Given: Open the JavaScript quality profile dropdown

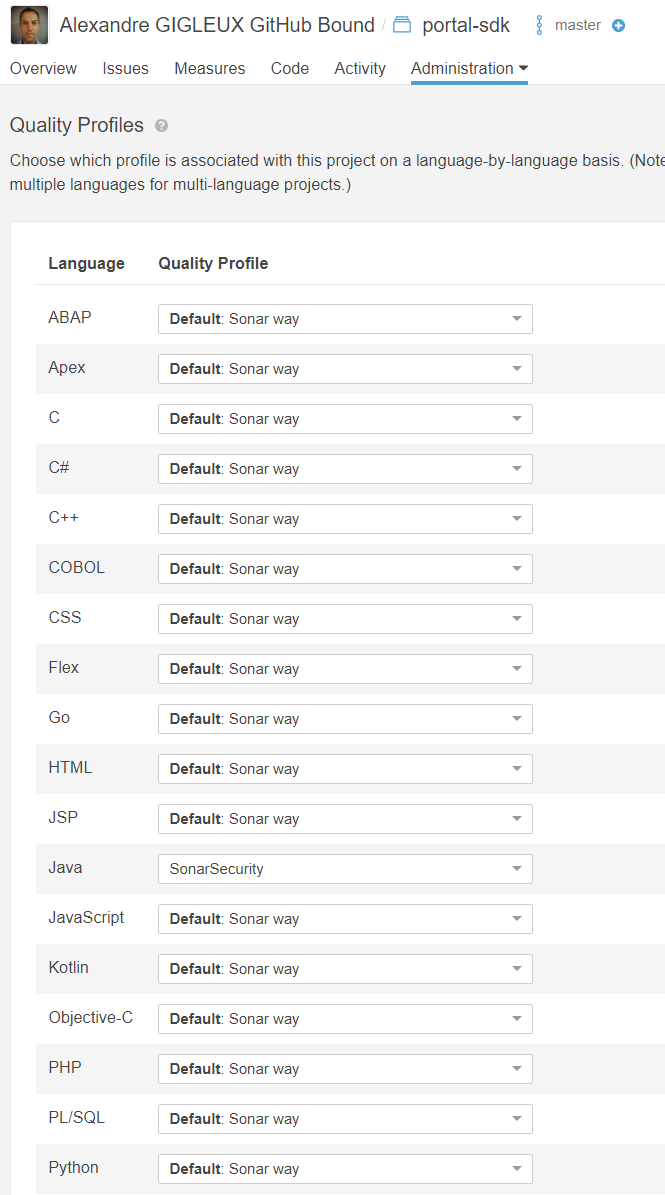Looking at the screenshot, I should (345, 919).
